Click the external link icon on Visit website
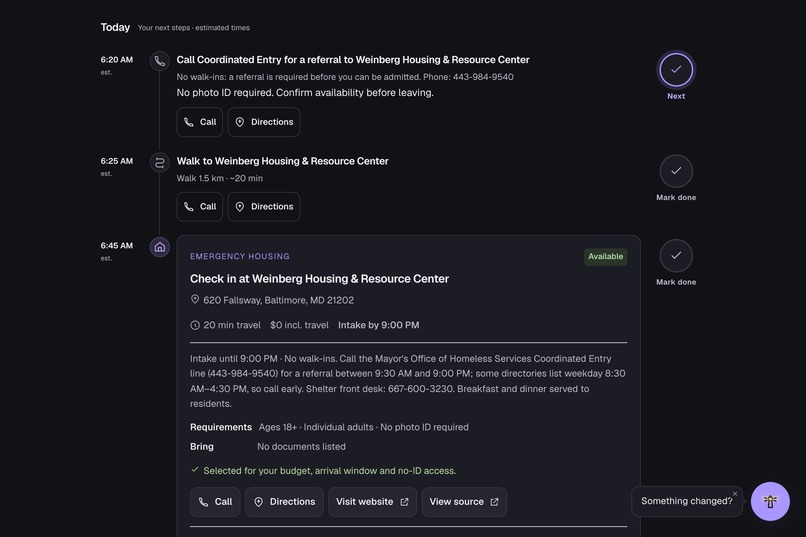806x537 pixels. point(405,502)
